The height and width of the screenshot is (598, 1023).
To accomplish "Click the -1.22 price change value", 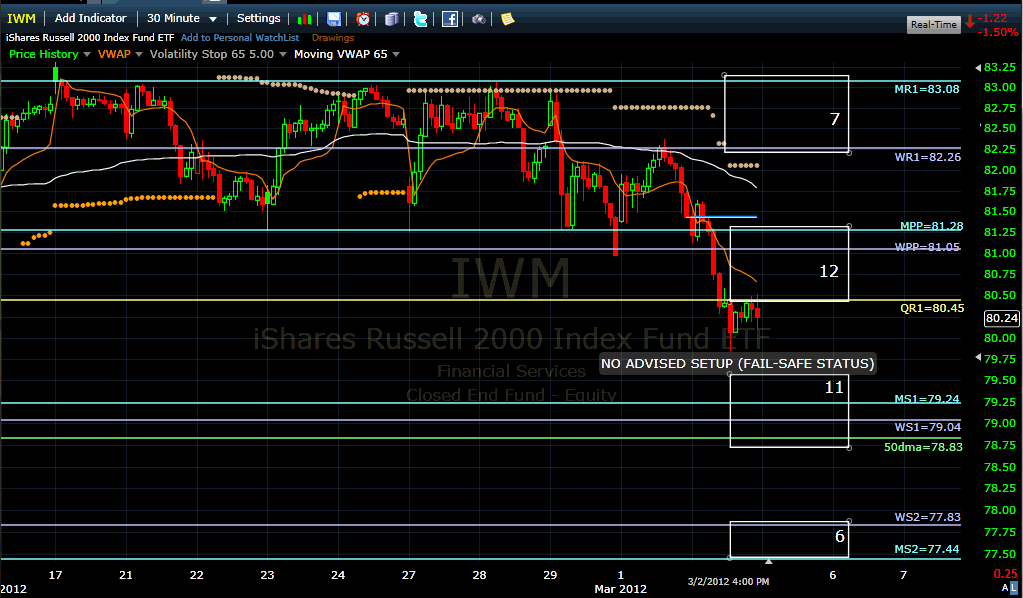I will point(993,18).
